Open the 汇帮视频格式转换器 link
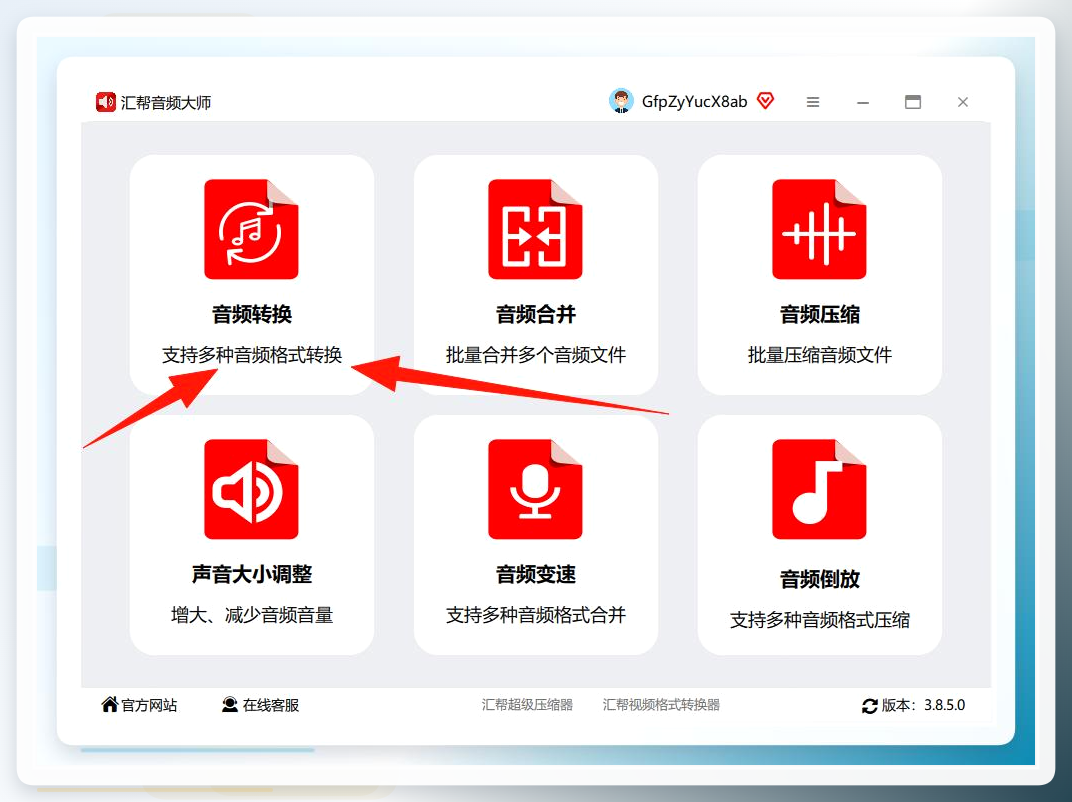 tap(661, 705)
